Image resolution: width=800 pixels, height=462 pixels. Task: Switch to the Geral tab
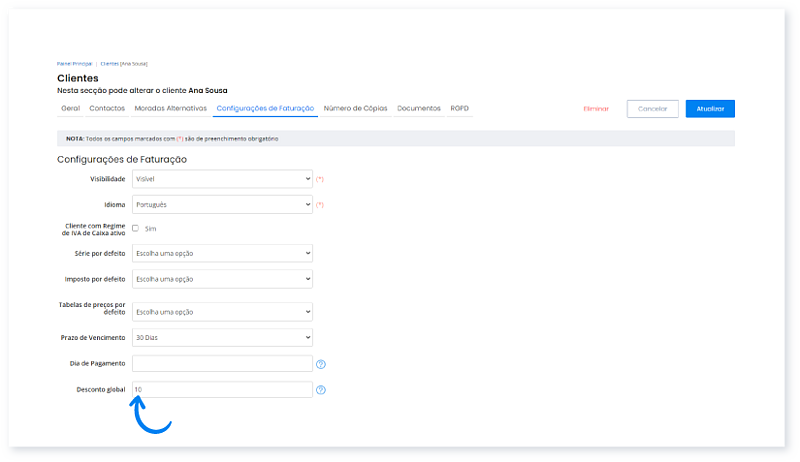70,108
